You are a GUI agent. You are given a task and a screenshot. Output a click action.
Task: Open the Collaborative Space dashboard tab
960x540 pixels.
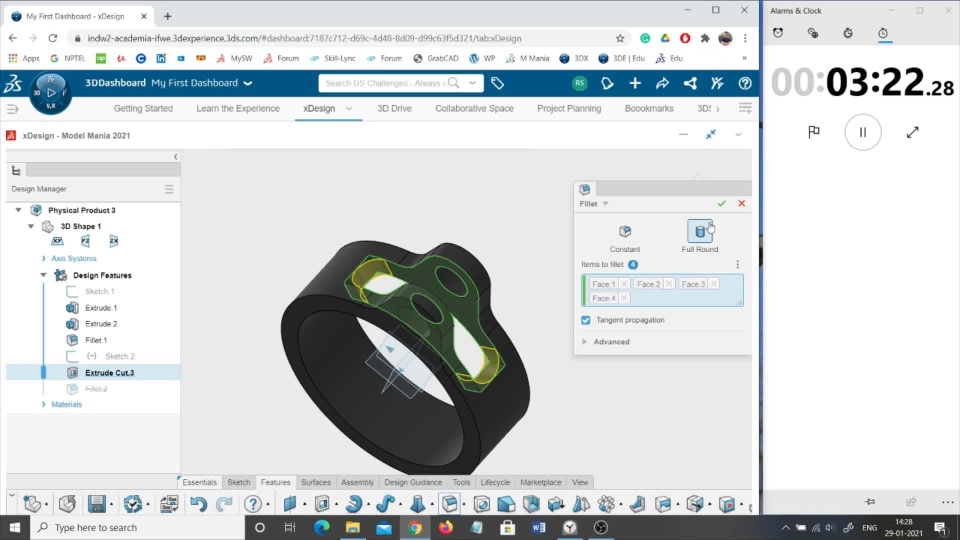click(474, 108)
